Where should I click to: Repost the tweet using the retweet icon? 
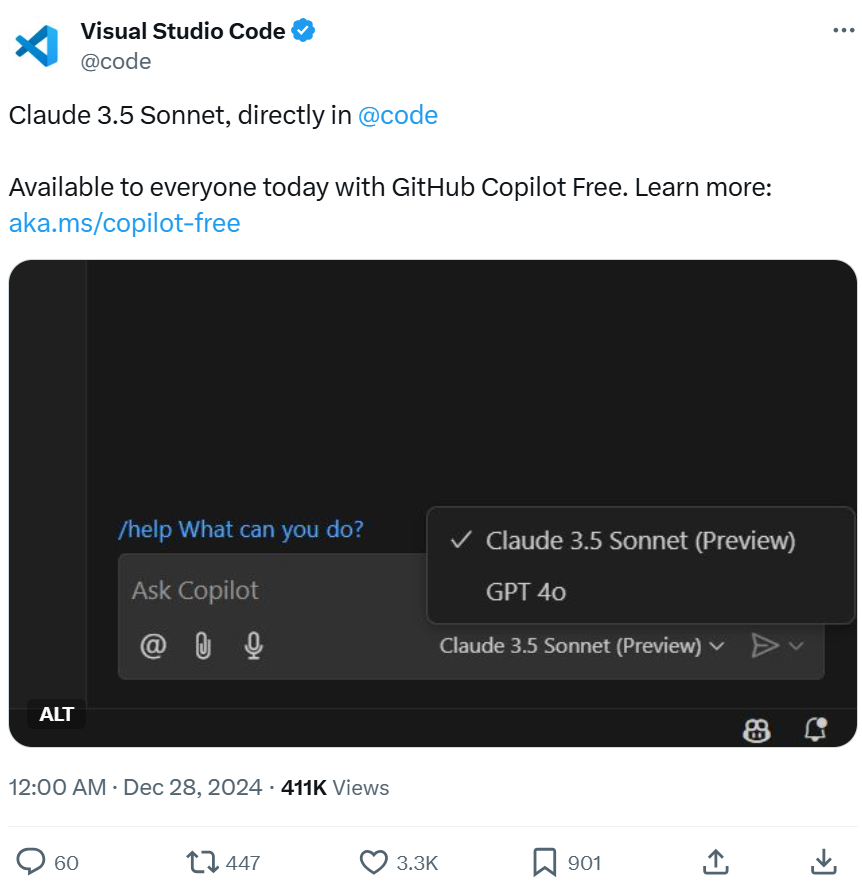[x=202, y=862]
